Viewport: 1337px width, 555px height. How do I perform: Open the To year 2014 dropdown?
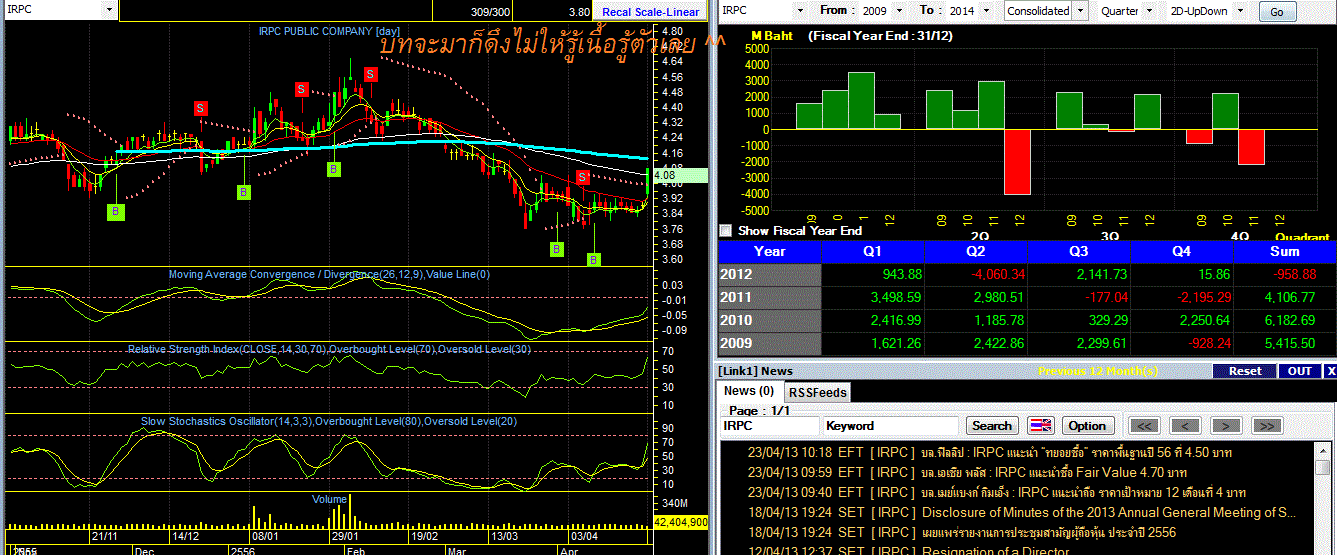[x=987, y=10]
